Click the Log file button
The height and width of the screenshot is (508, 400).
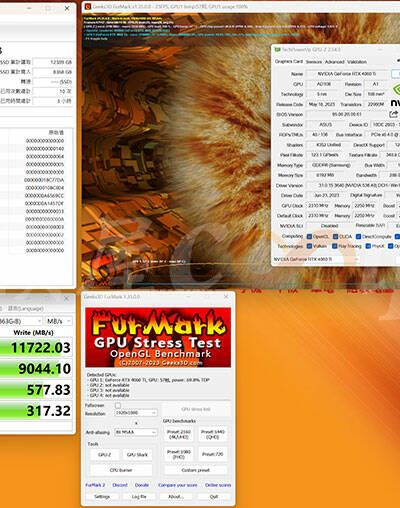click(139, 497)
